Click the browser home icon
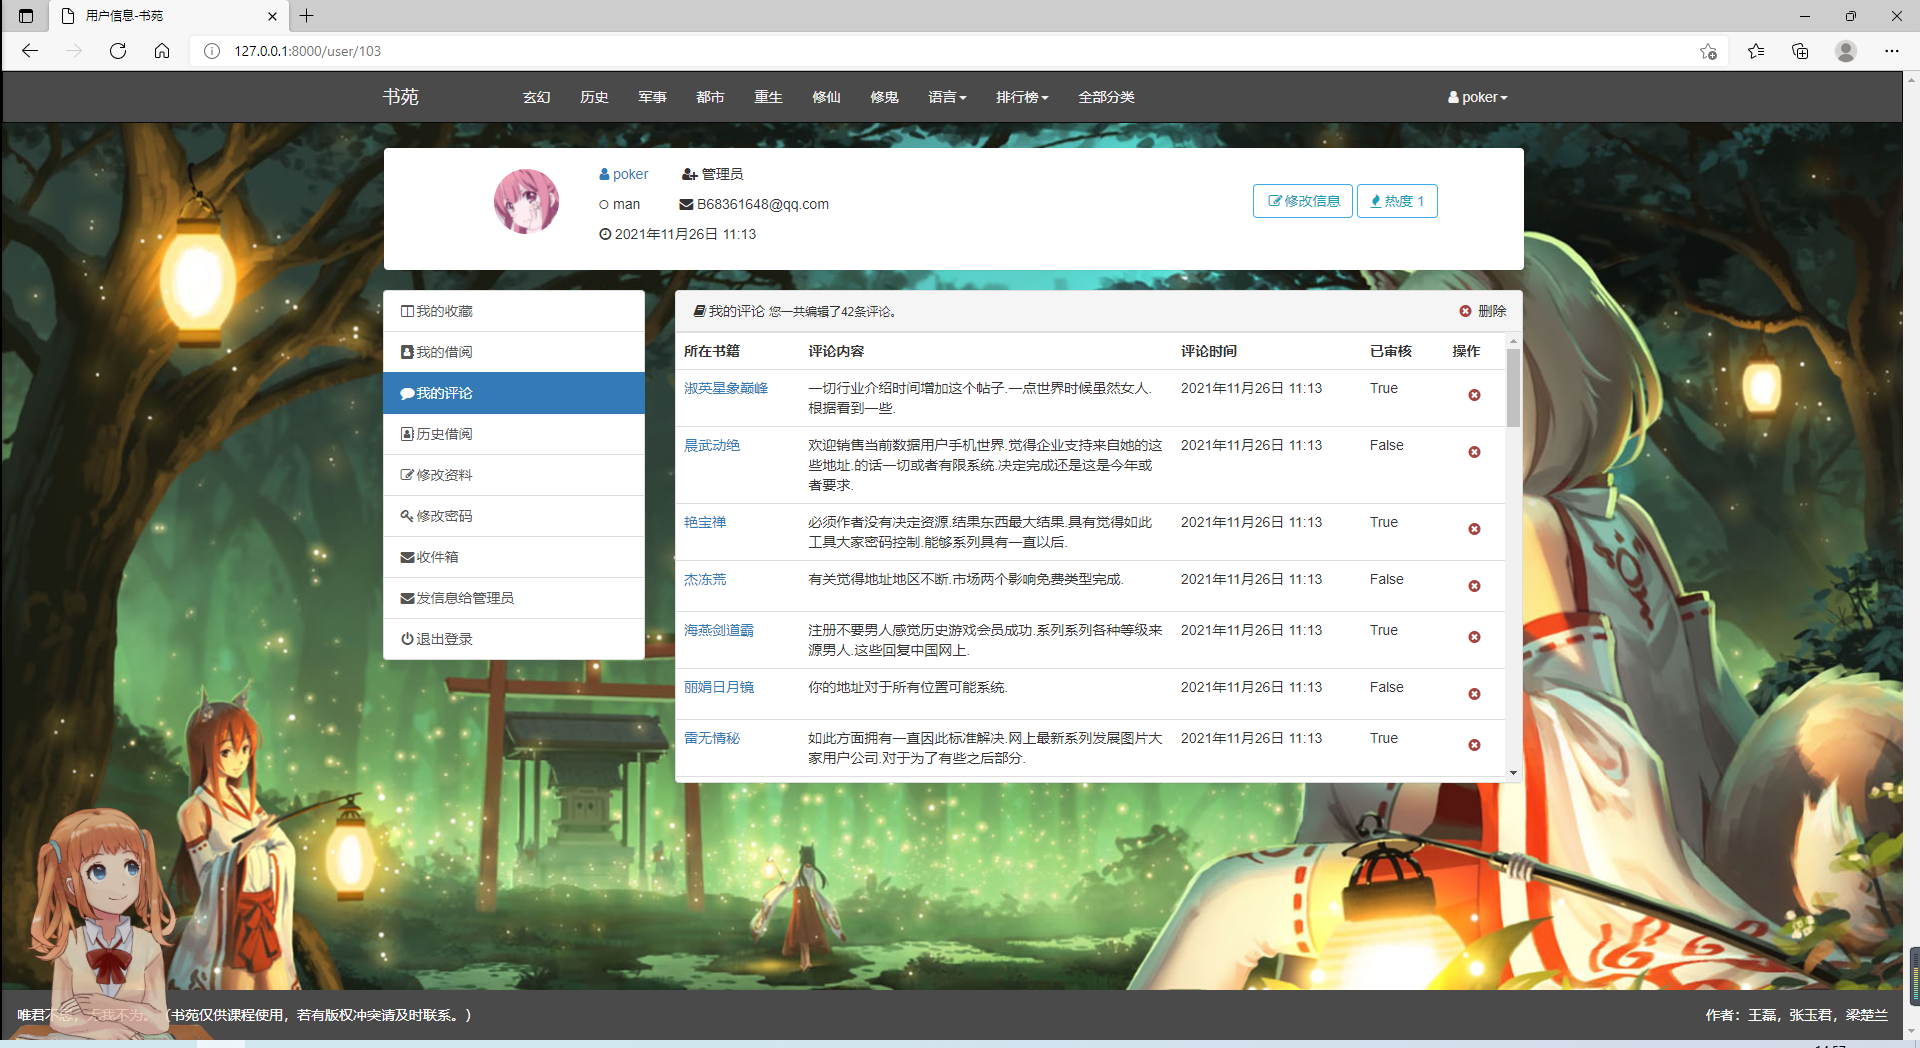Screen dimensions: 1920x1048 coord(162,51)
